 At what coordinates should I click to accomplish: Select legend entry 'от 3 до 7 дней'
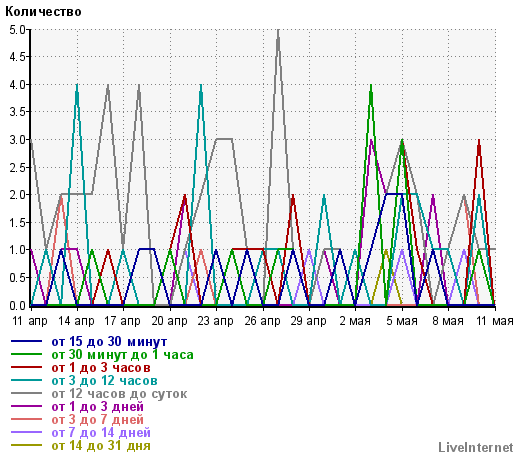coord(98,420)
